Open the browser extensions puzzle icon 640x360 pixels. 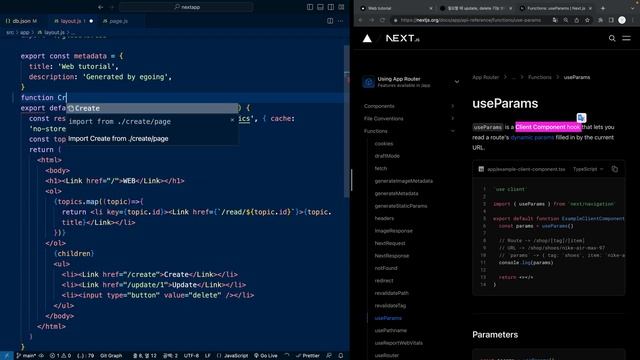[x=600, y=20]
